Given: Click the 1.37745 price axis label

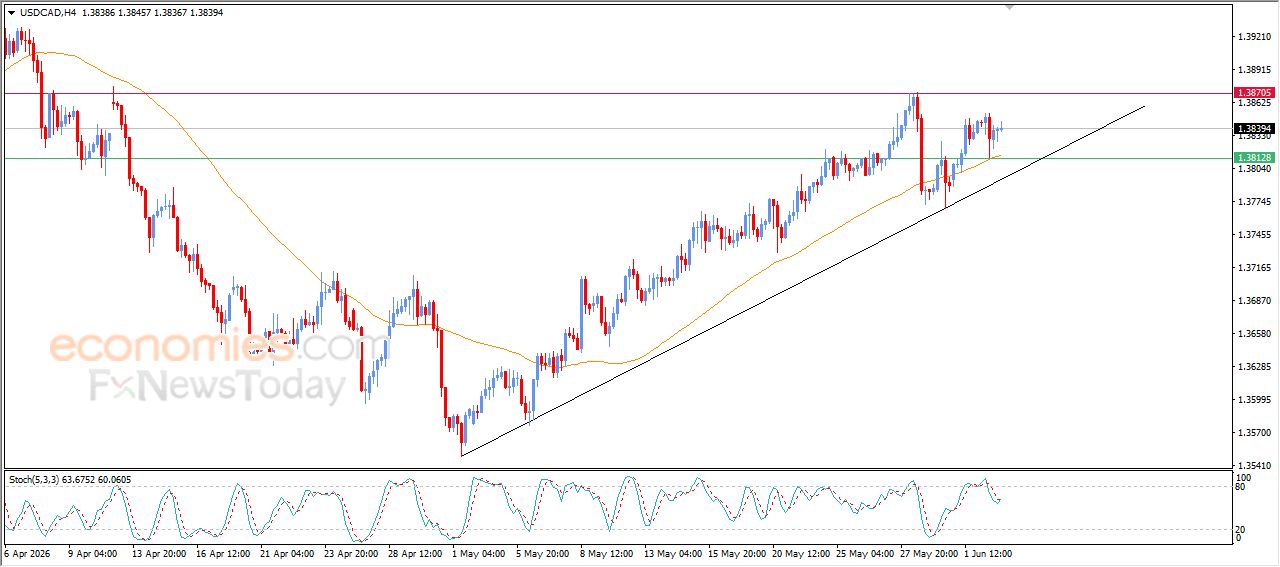Looking at the screenshot, I should (x=1254, y=202).
